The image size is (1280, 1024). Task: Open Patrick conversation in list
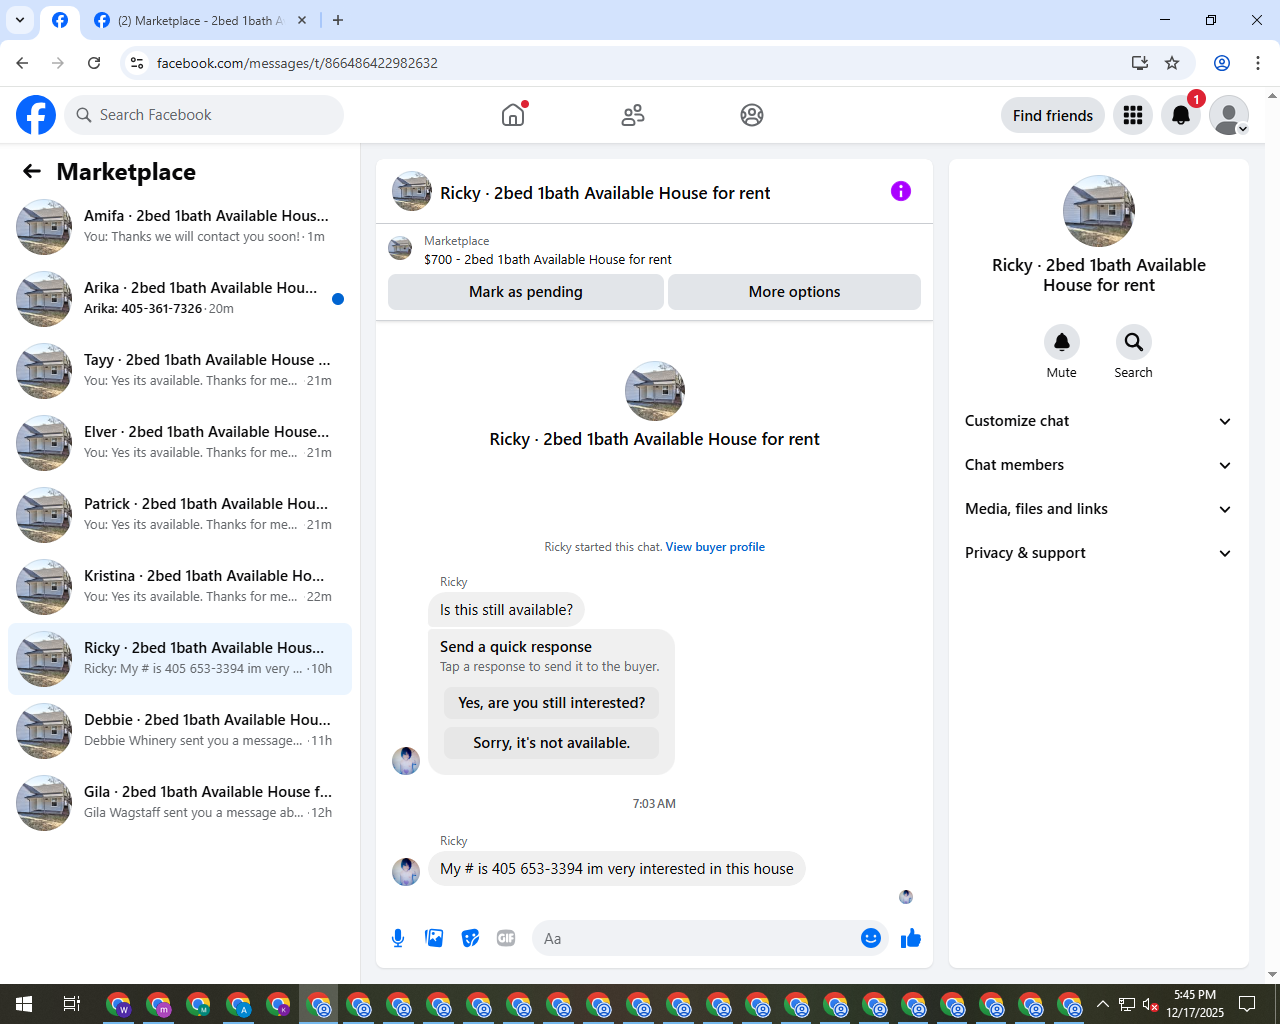[x=180, y=515]
